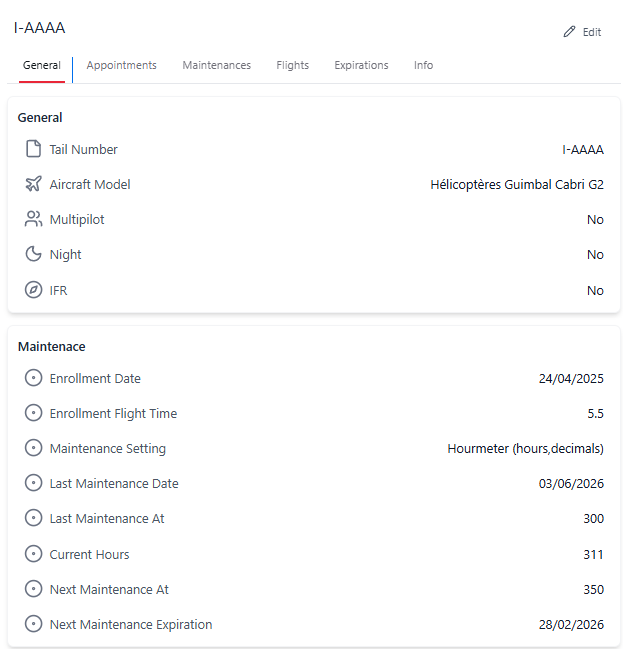Click the Edit pencil icon

570,32
